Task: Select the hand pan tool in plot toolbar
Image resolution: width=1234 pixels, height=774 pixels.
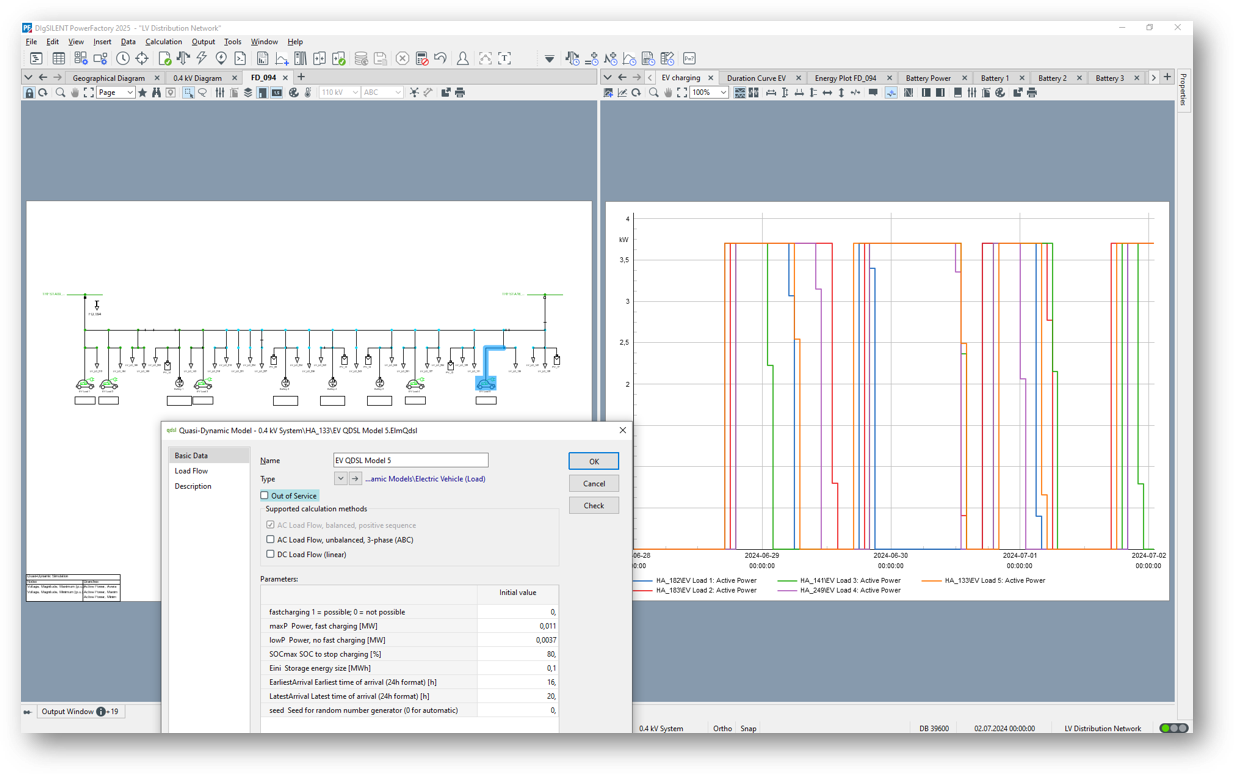Action: (668, 93)
